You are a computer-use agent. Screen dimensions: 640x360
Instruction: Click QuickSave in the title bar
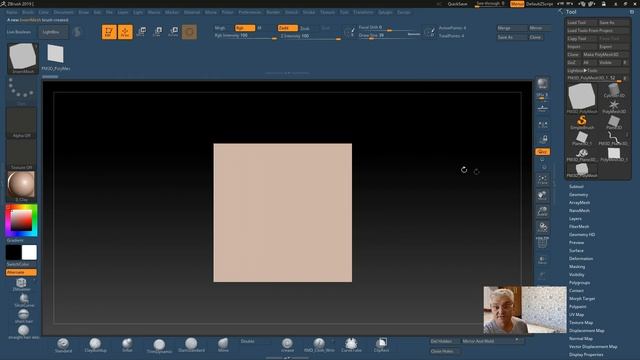pyautogui.click(x=457, y=4)
